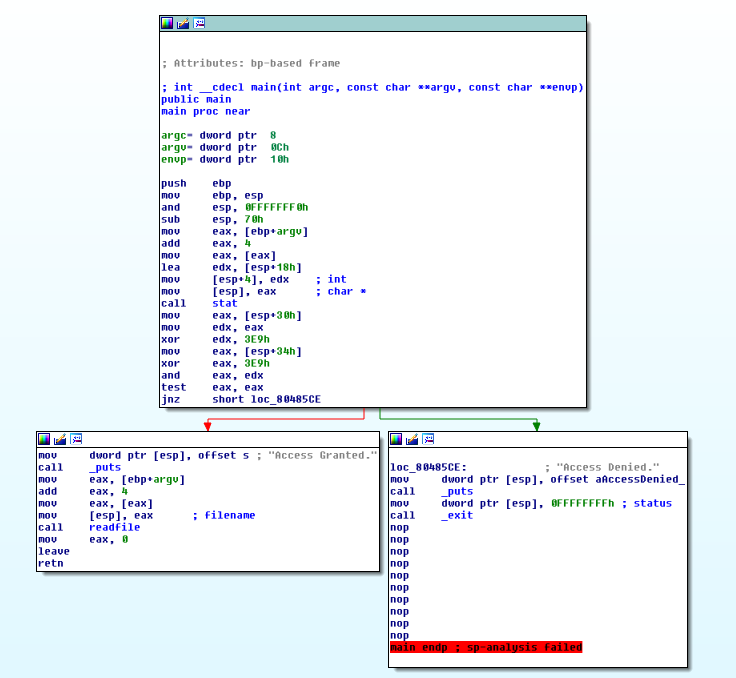The image size is (736, 678).
Task: Click the red 'sp-analysis failed' line
Action: tap(485, 647)
